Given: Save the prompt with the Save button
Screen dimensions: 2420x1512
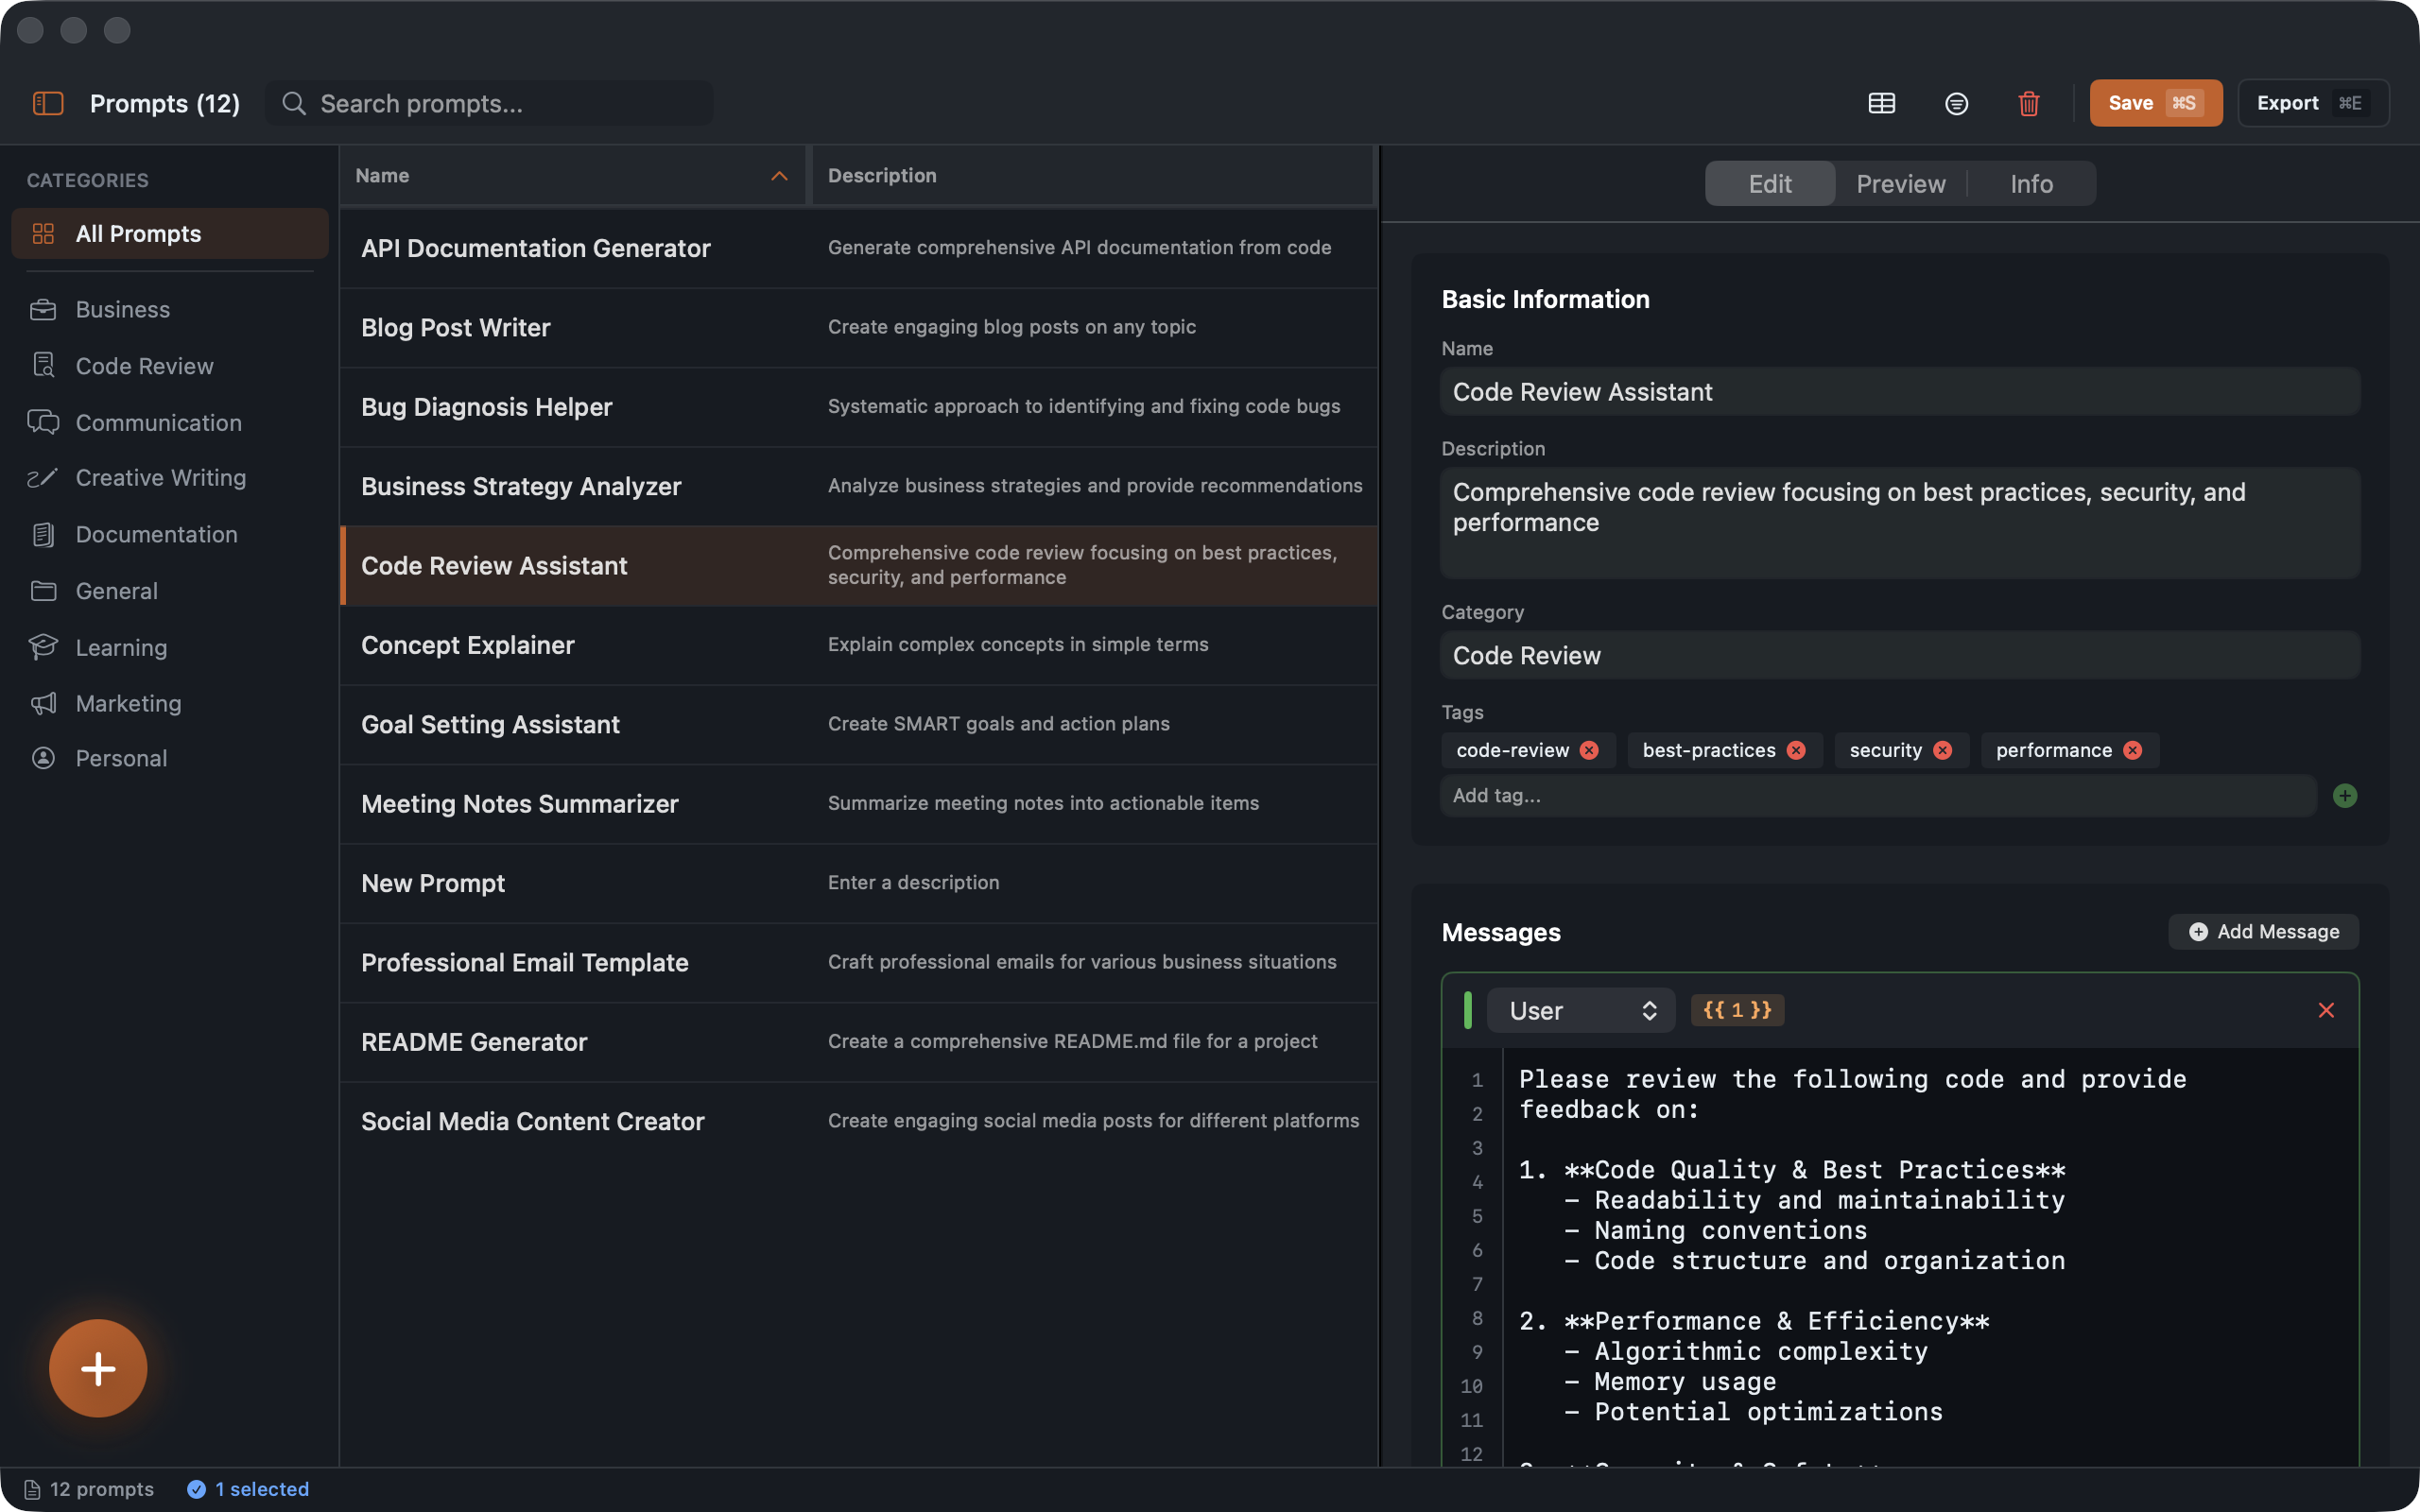Looking at the screenshot, I should (x=2155, y=102).
